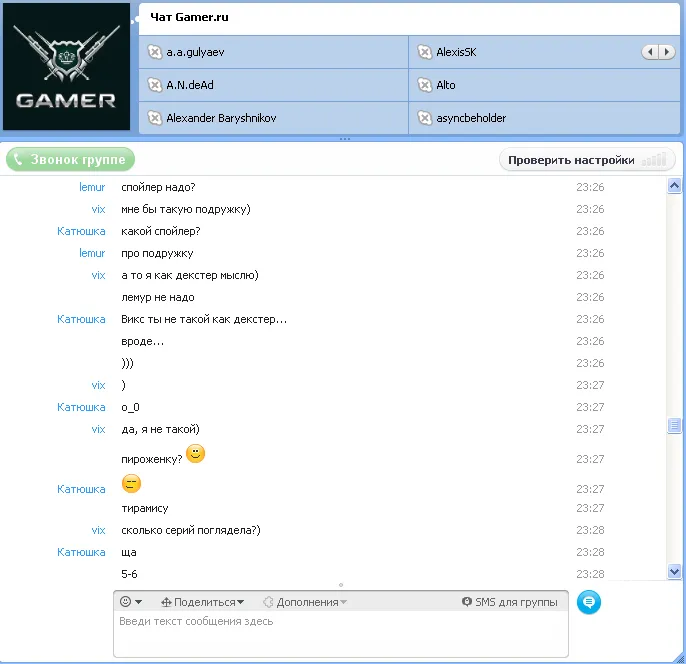Click message 5-6
Screen dimensions: 686x664
(129, 574)
